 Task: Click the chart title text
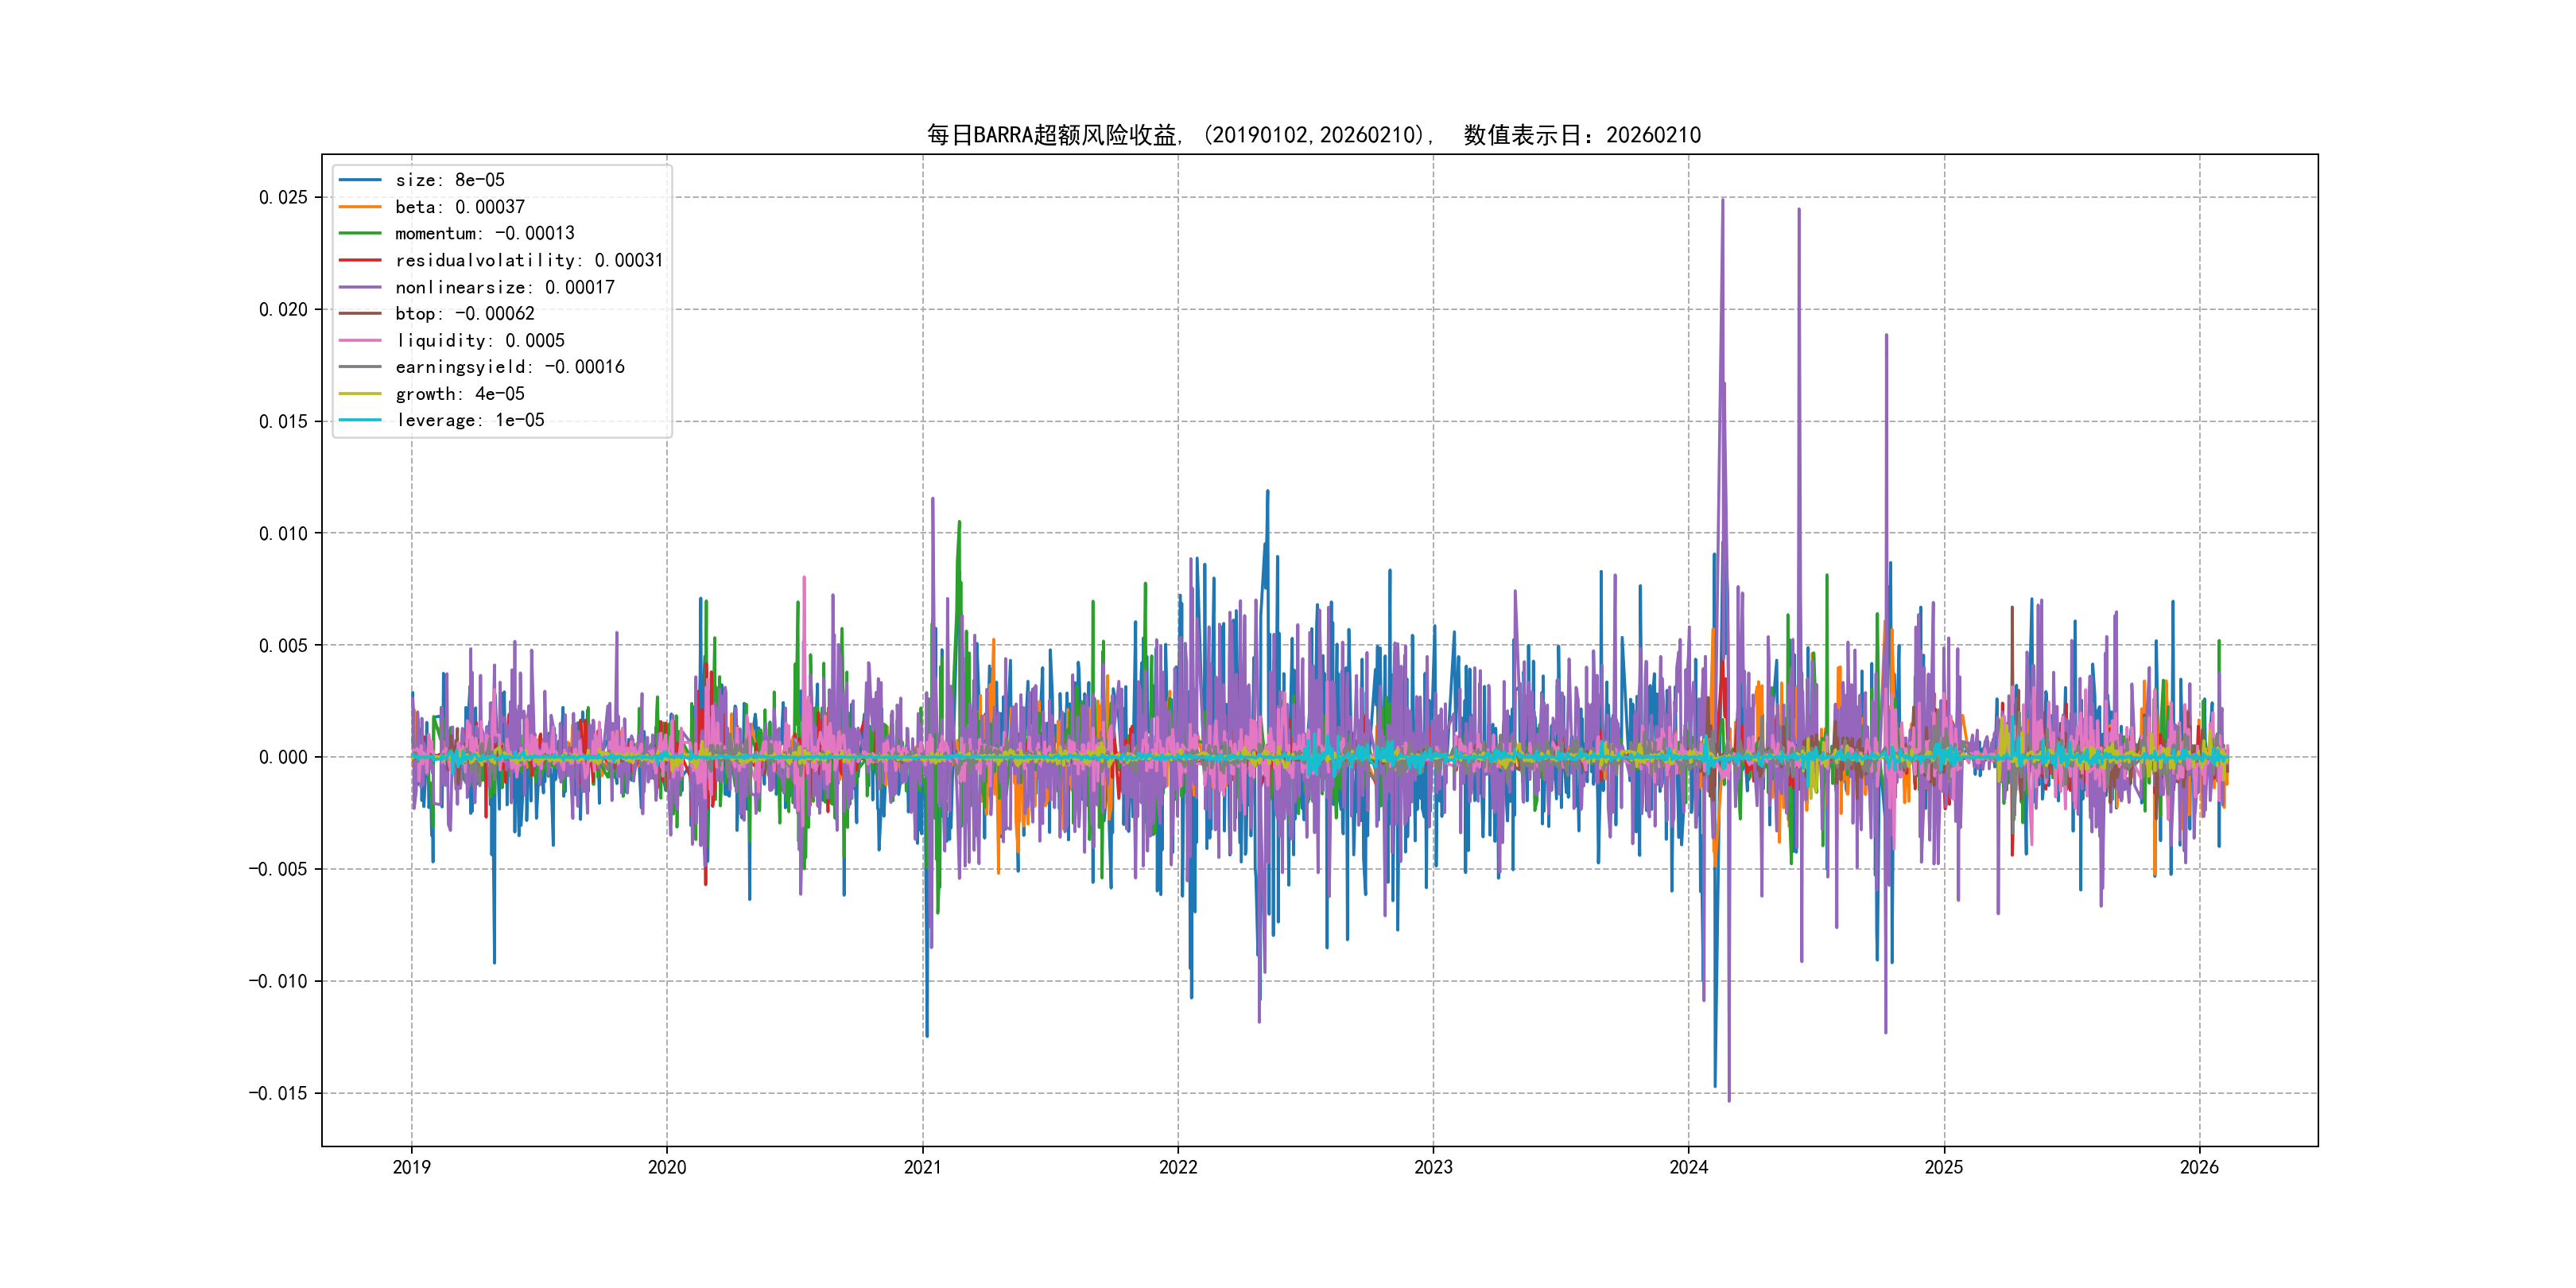pos(1313,135)
